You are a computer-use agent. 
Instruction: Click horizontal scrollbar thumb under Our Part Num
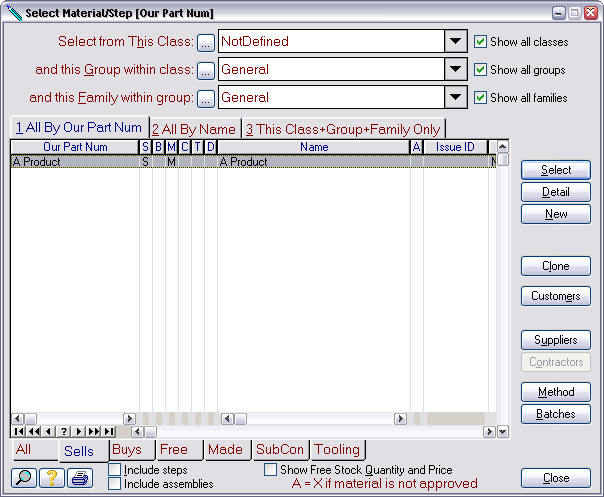(30, 419)
